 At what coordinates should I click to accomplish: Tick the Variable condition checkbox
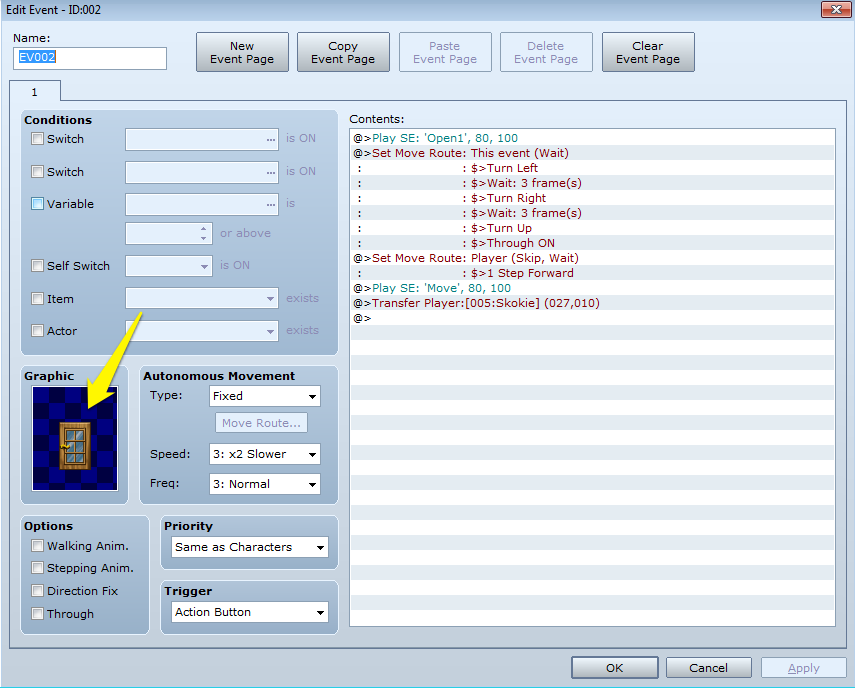pos(37,204)
